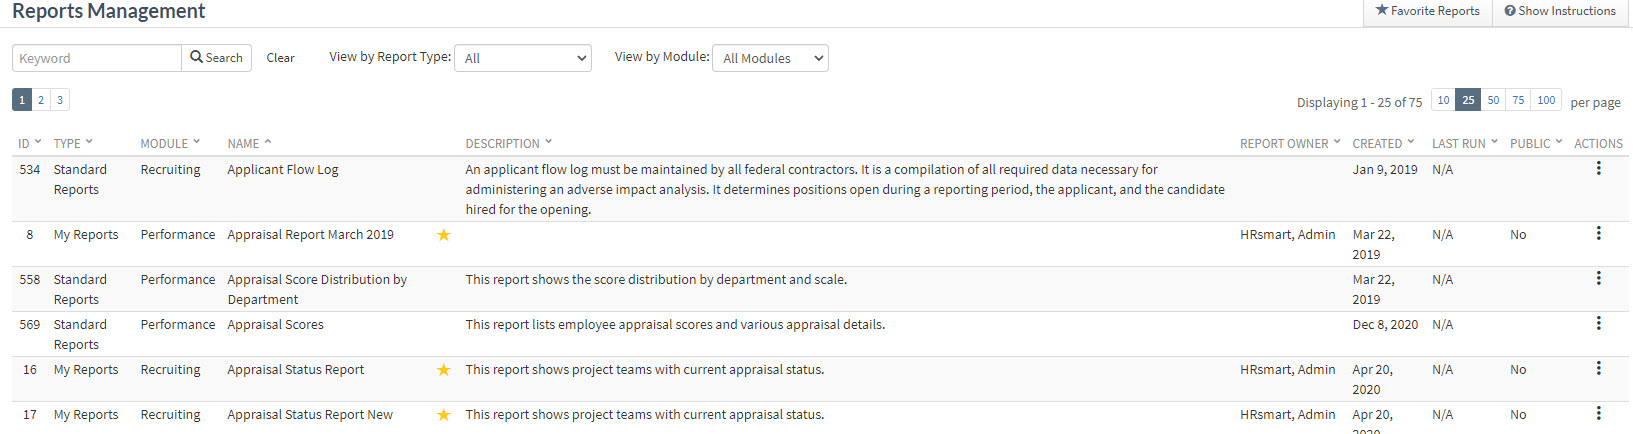
Task: Open actions menu for Appraisal Score Distribution
Action: (1598, 278)
